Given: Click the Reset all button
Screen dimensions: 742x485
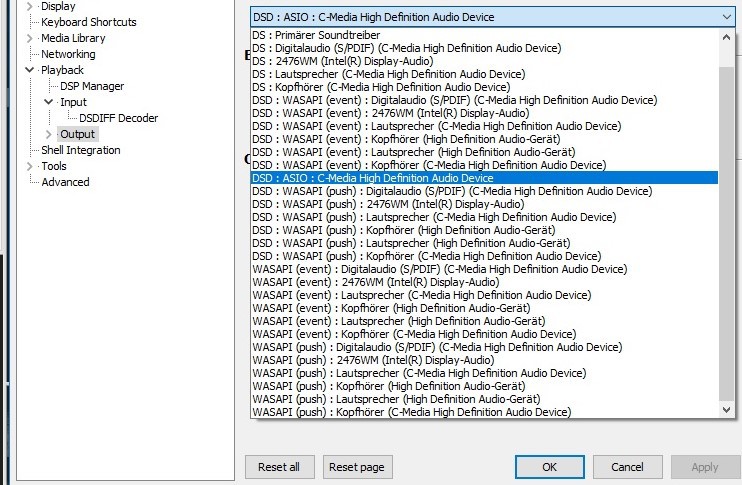Looking at the screenshot, I should coord(279,467).
